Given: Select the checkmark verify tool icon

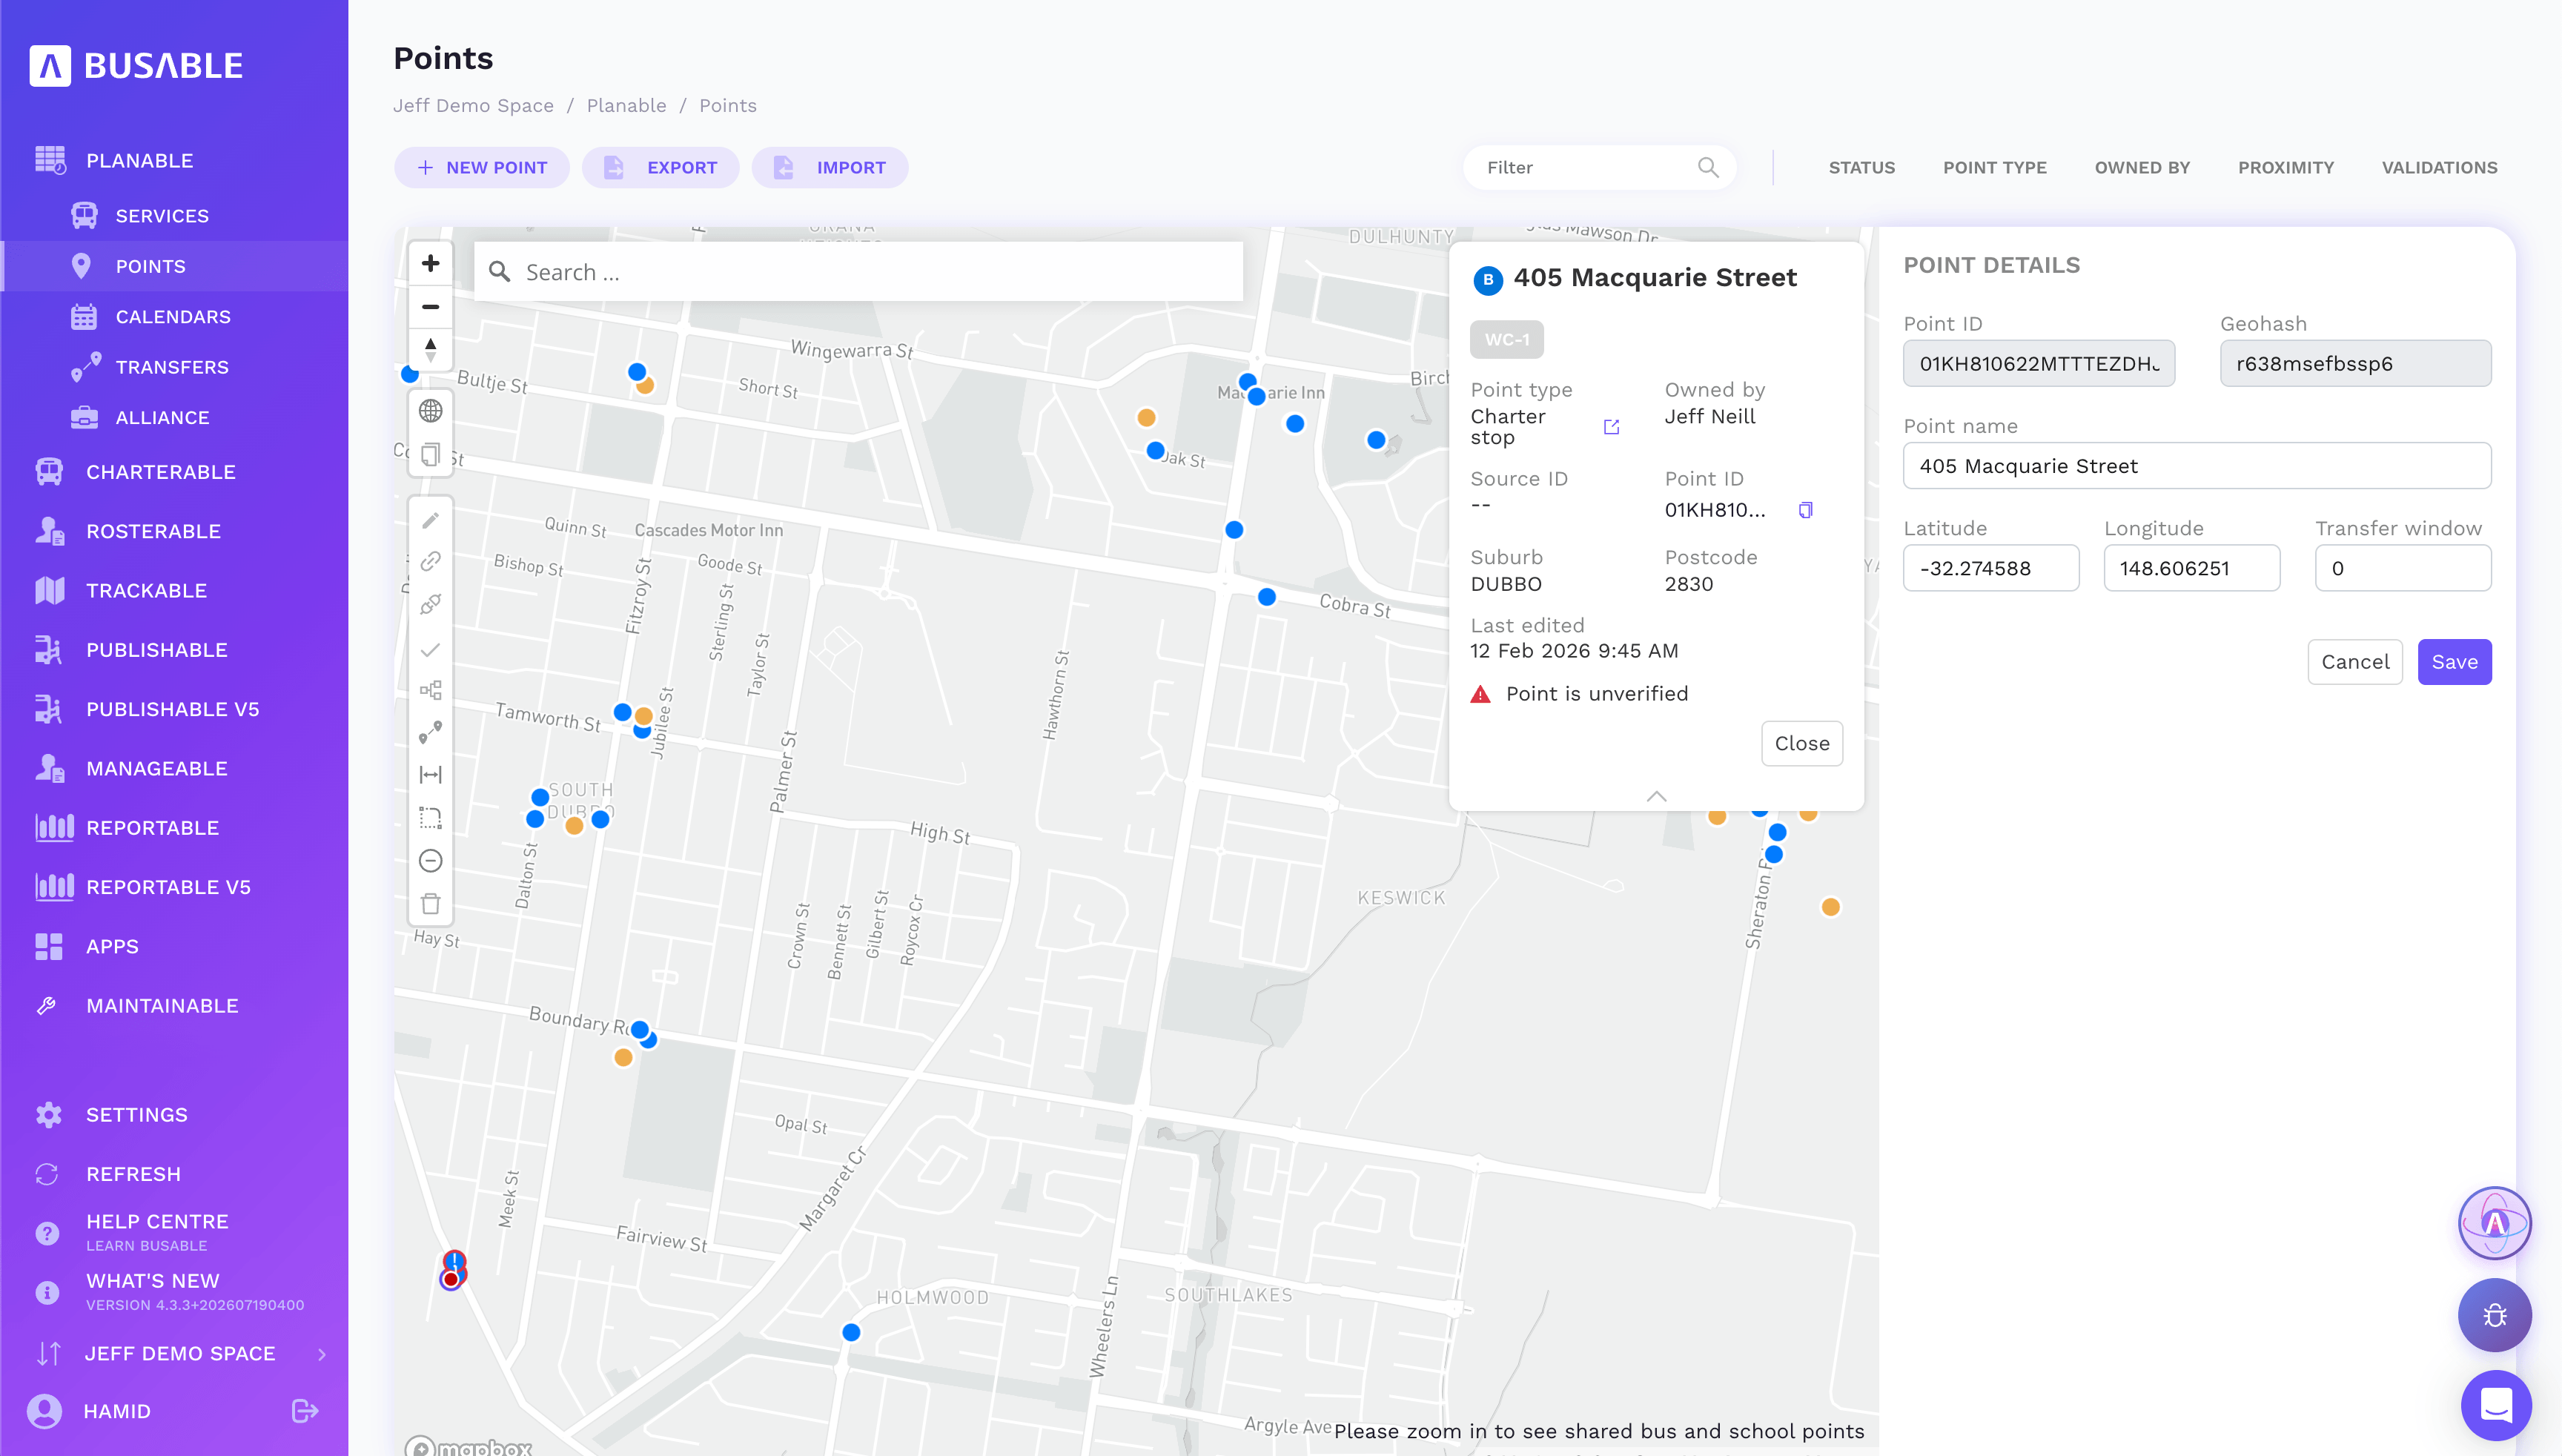Looking at the screenshot, I should tap(430, 650).
